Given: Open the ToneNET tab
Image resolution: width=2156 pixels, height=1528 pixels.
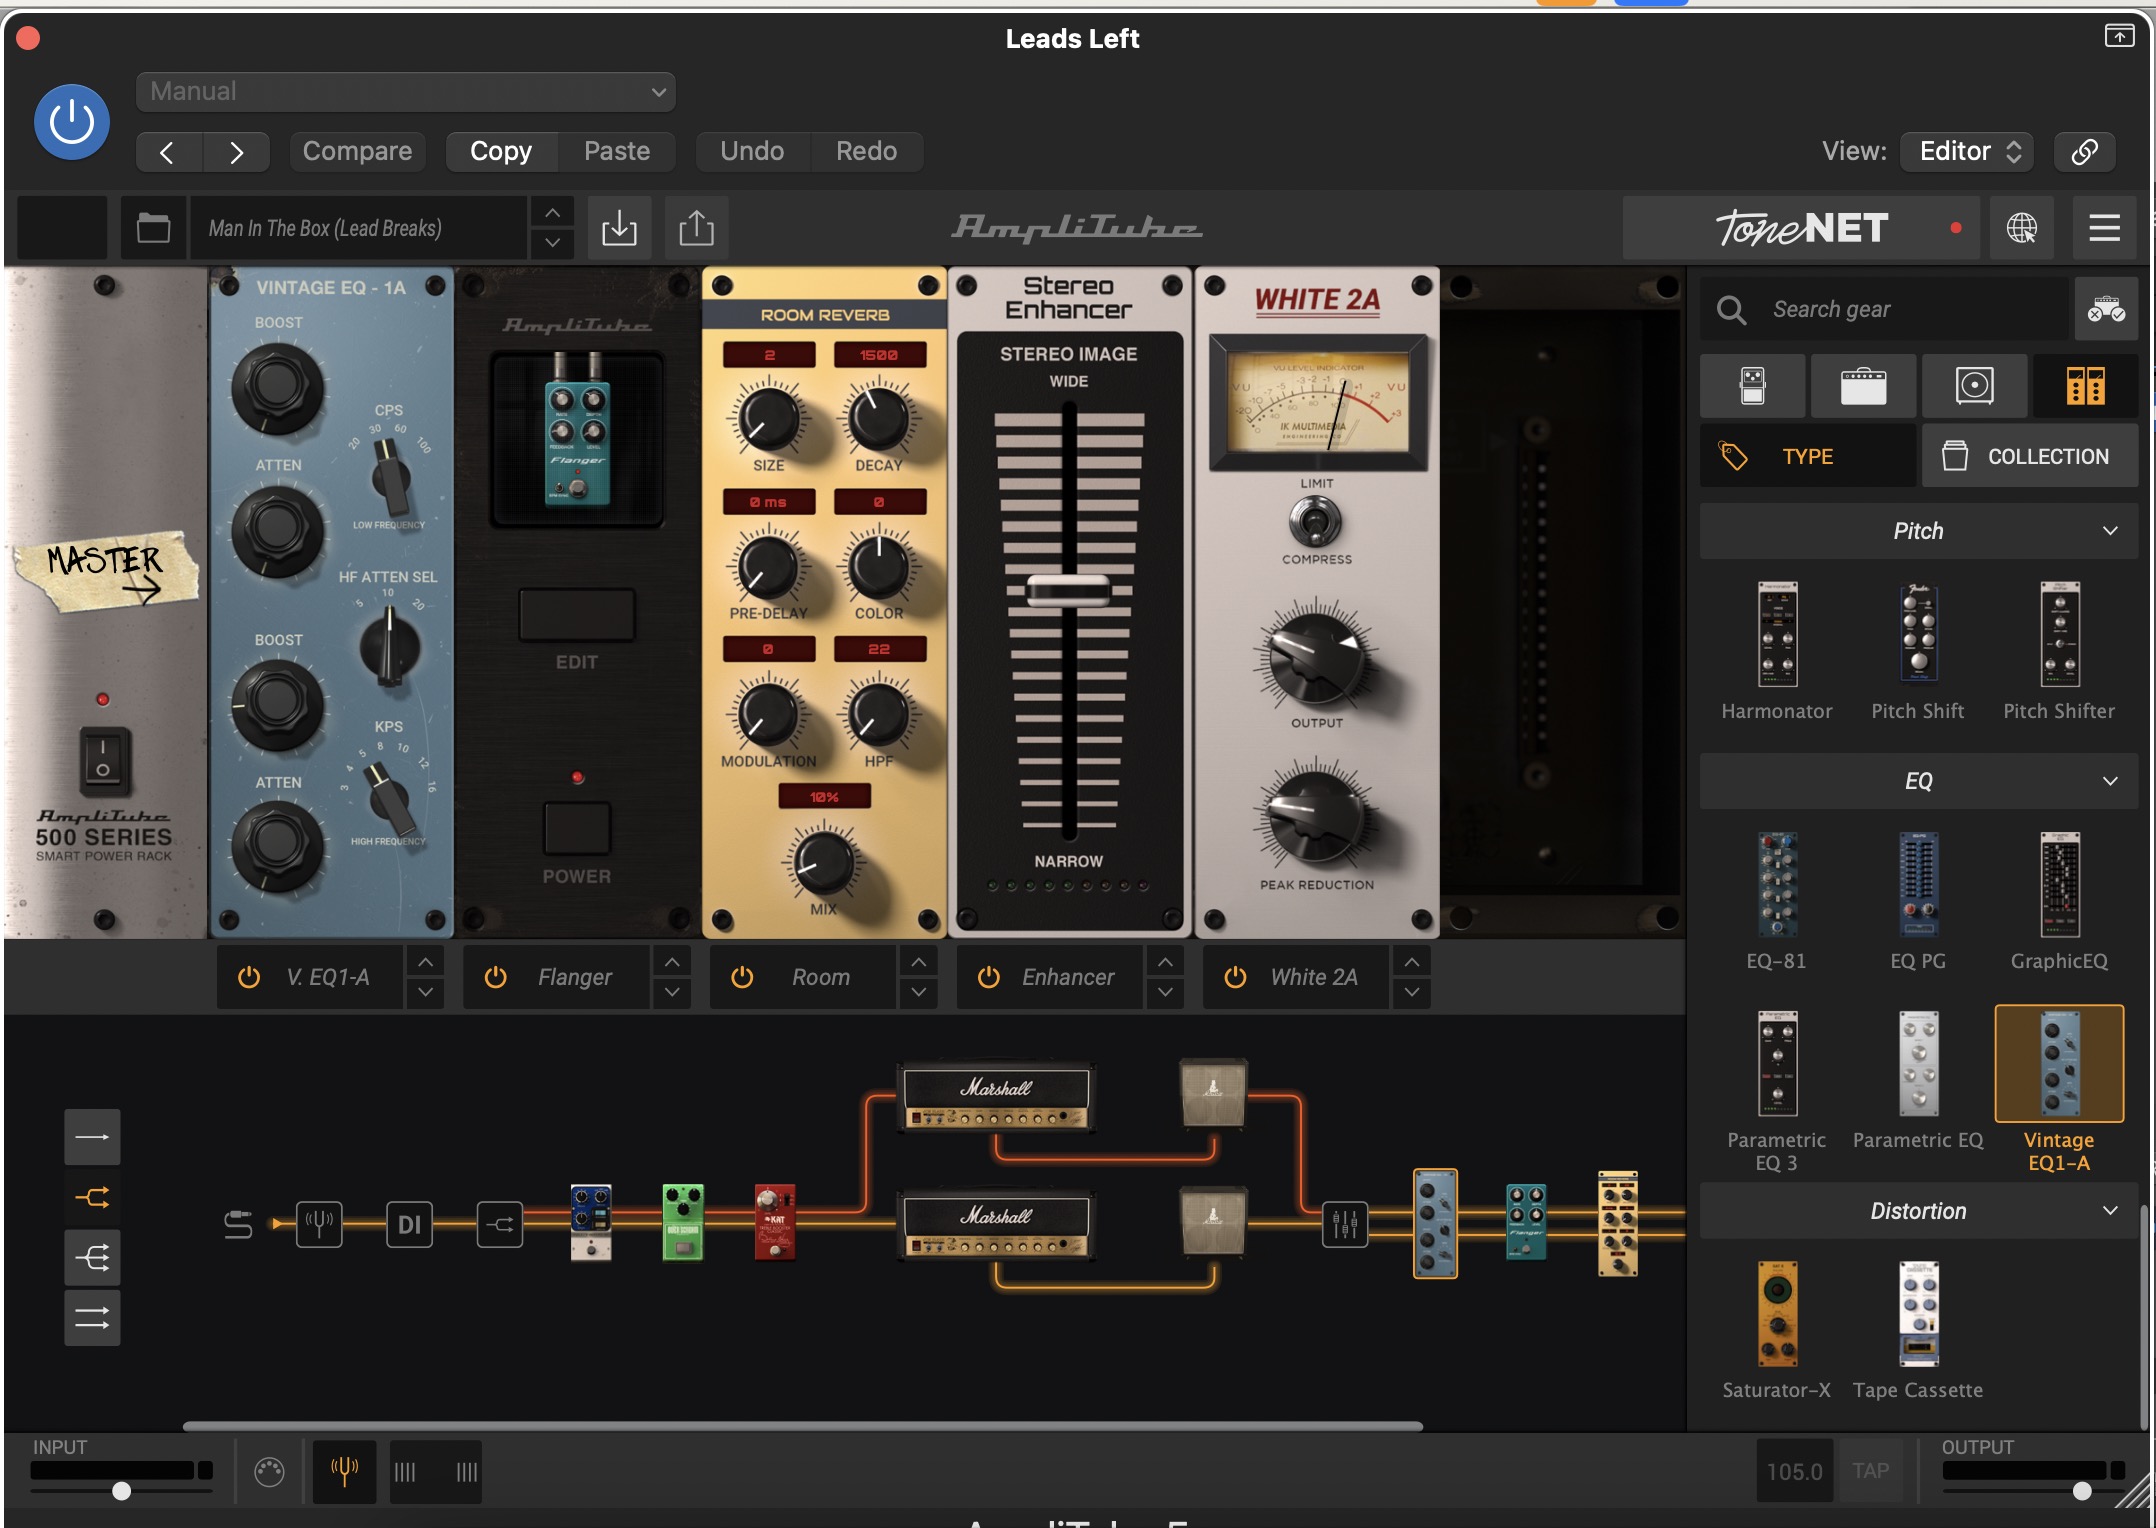Looking at the screenshot, I should tap(1802, 228).
